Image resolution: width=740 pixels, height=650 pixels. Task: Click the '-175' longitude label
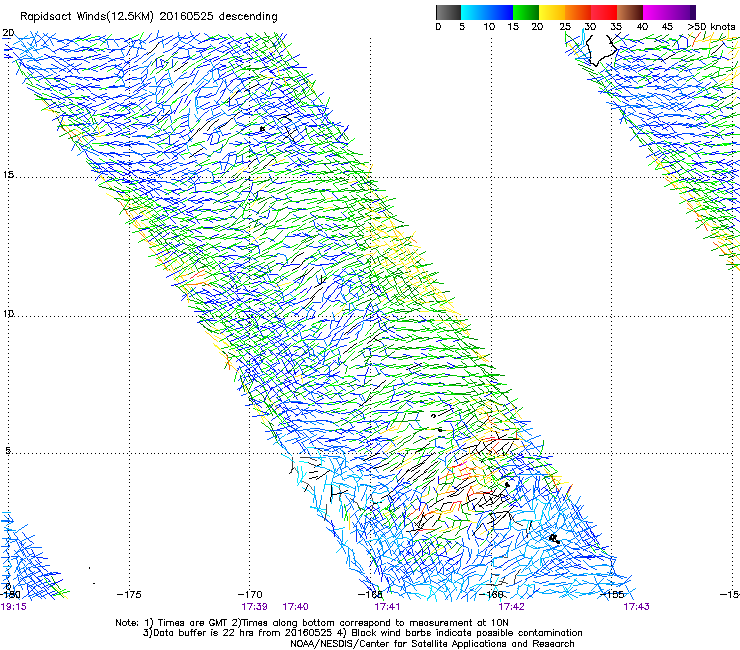[129, 594]
